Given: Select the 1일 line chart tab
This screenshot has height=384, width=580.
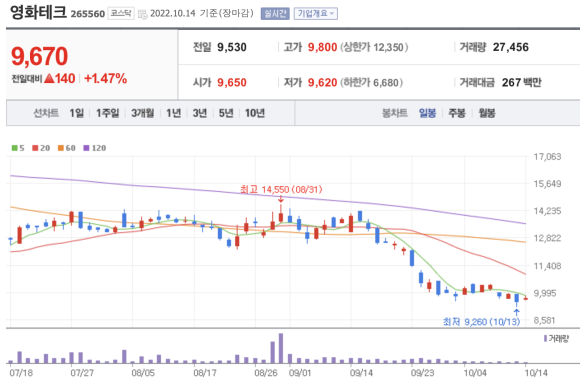Looking at the screenshot, I should (77, 113).
